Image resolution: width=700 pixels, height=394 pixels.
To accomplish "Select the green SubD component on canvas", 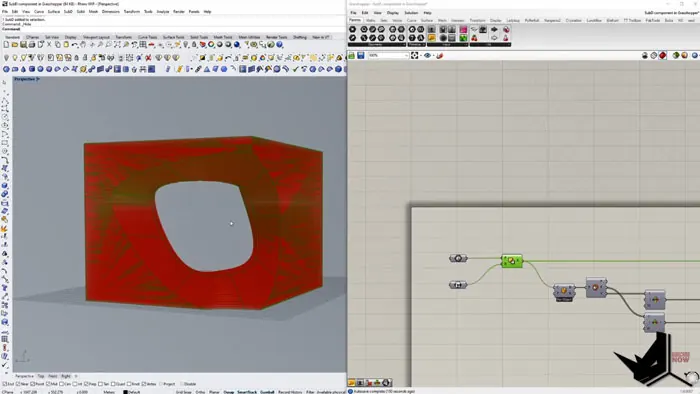I will tap(512, 261).
